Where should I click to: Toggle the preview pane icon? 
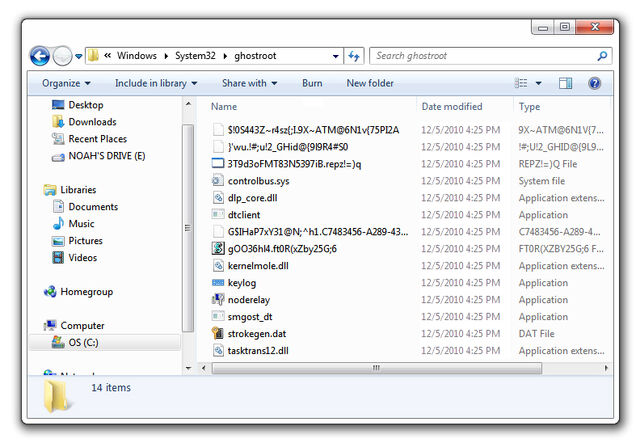565,83
